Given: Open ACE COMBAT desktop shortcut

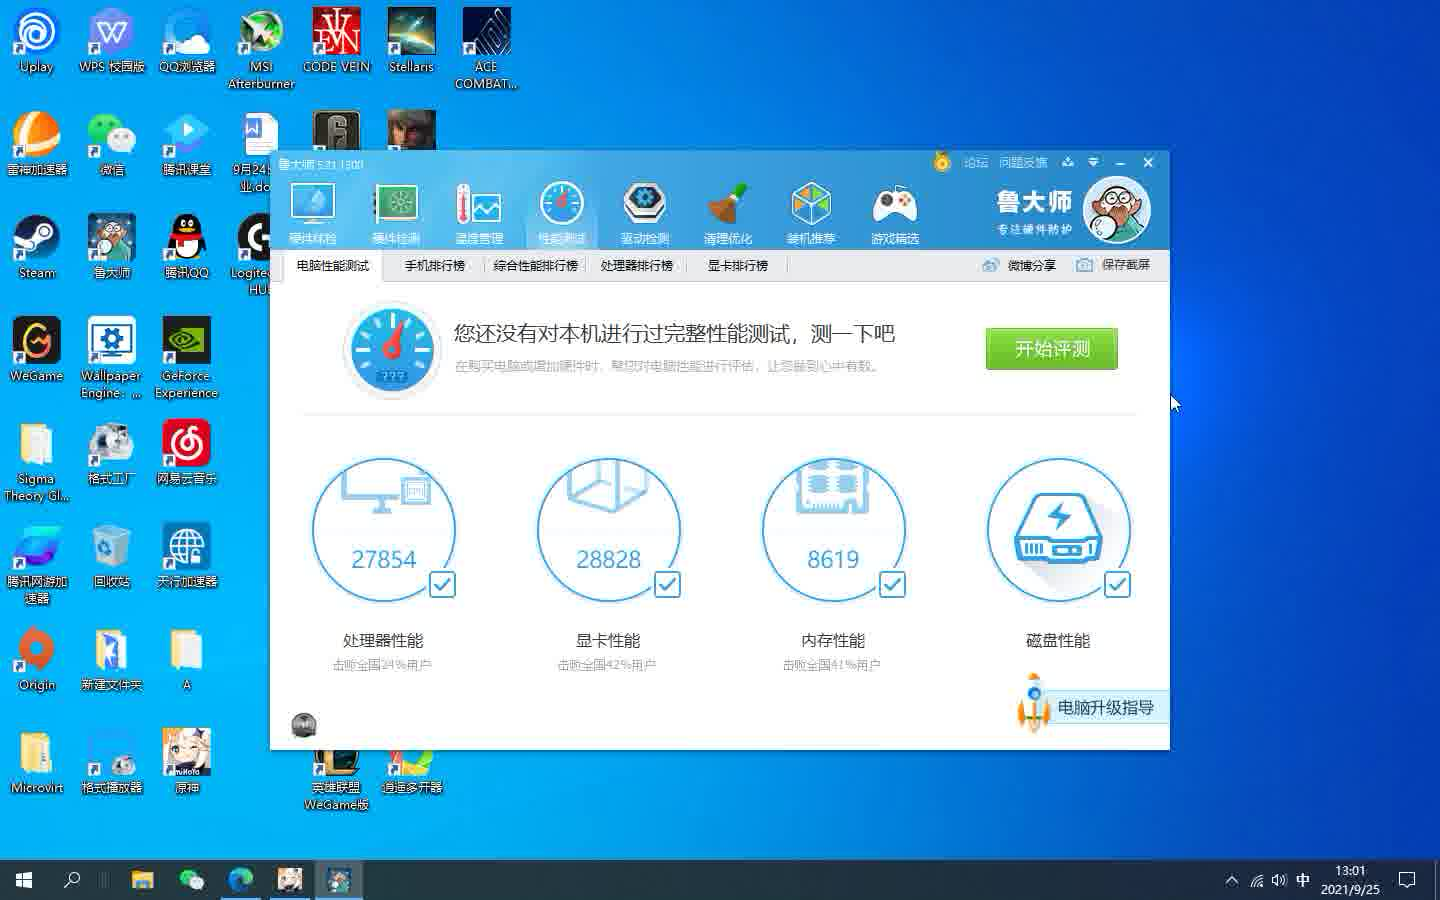Looking at the screenshot, I should [486, 49].
